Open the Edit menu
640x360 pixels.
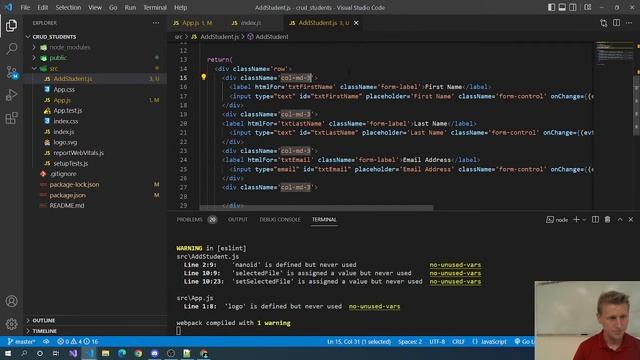(x=42, y=7)
